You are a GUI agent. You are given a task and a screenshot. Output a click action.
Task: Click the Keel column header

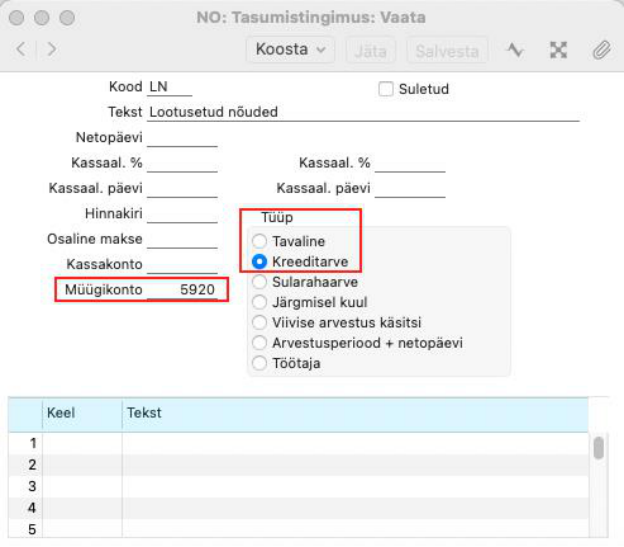coord(82,413)
